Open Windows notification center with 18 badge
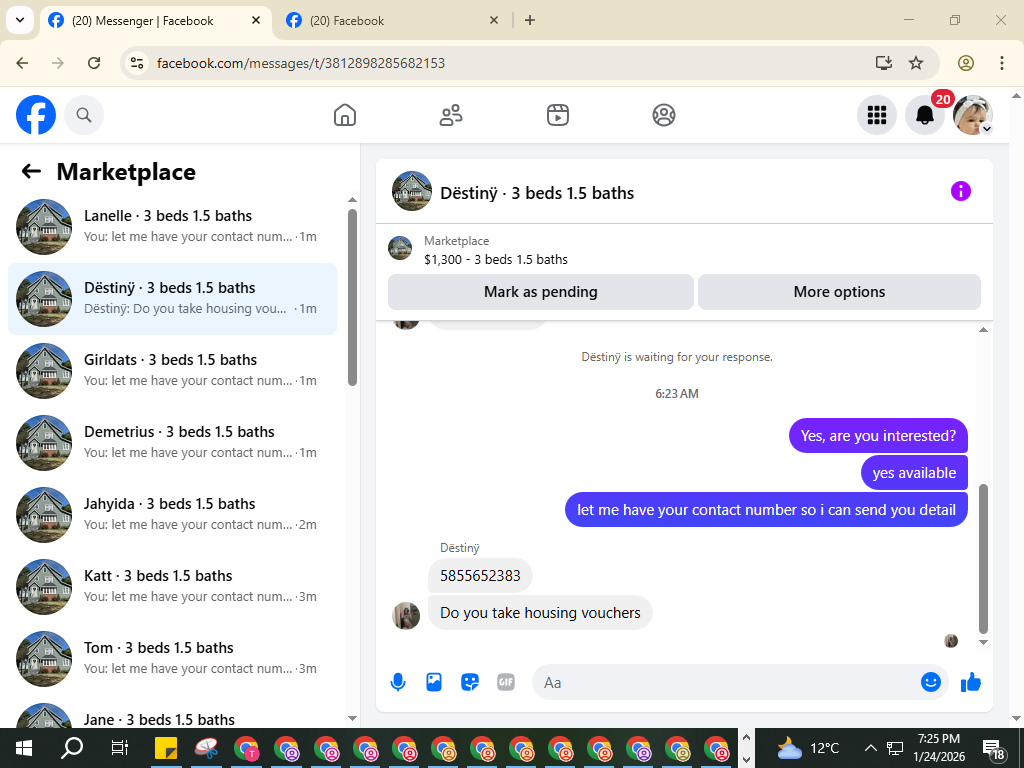Image resolution: width=1024 pixels, height=768 pixels. (x=993, y=749)
